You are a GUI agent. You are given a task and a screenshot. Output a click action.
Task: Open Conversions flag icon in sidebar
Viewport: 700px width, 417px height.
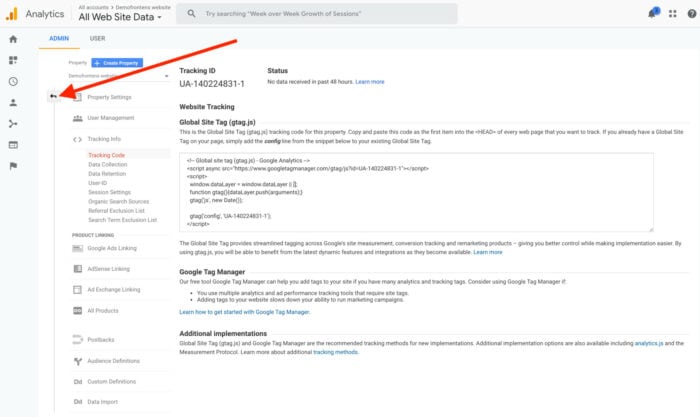coord(13,166)
